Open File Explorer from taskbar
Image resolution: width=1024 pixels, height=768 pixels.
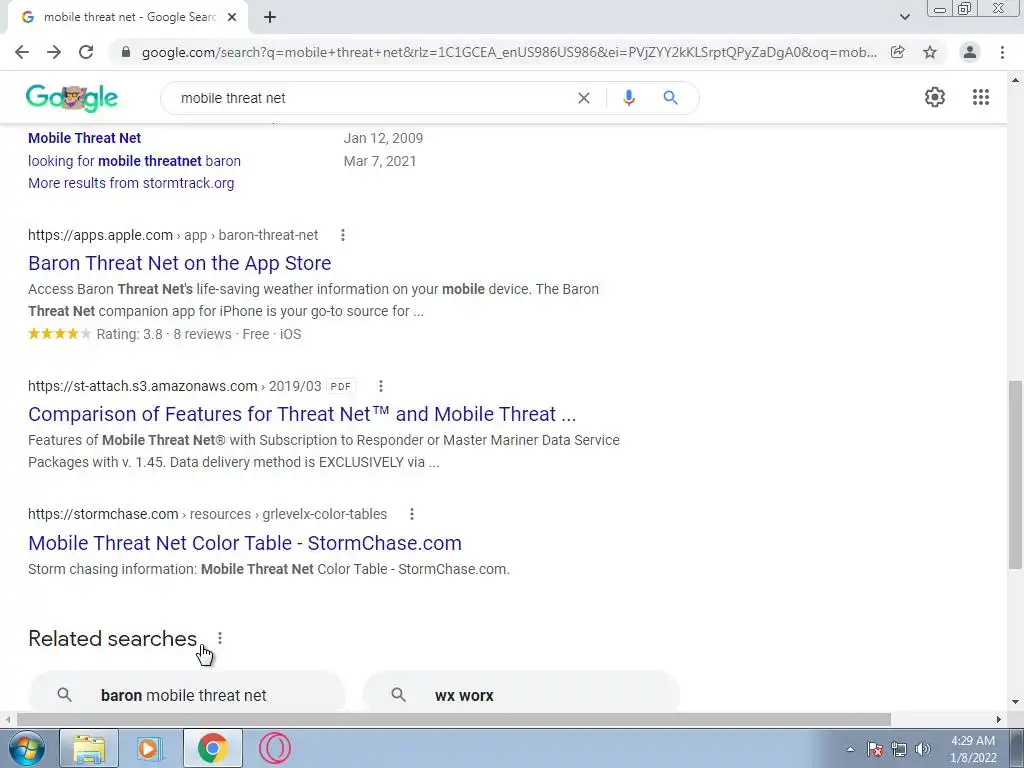[89, 748]
